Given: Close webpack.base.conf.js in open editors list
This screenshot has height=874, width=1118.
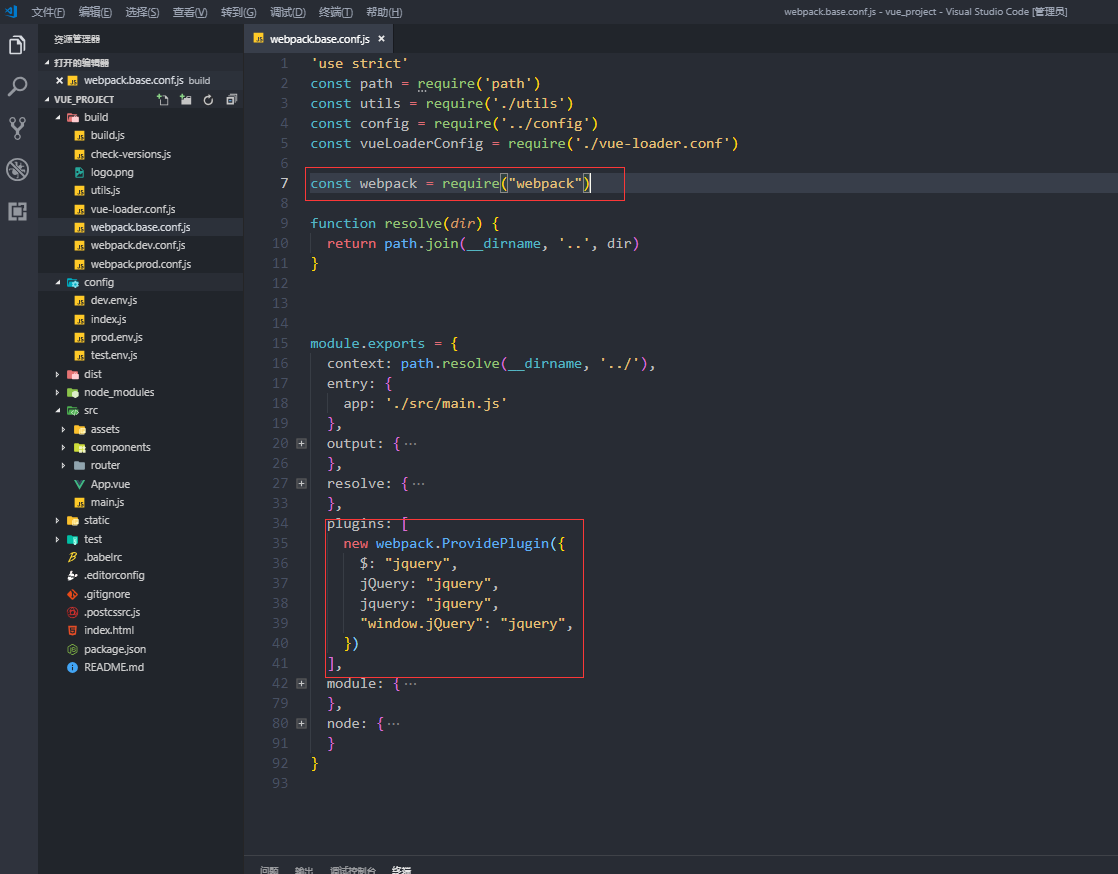Looking at the screenshot, I should 59,81.
